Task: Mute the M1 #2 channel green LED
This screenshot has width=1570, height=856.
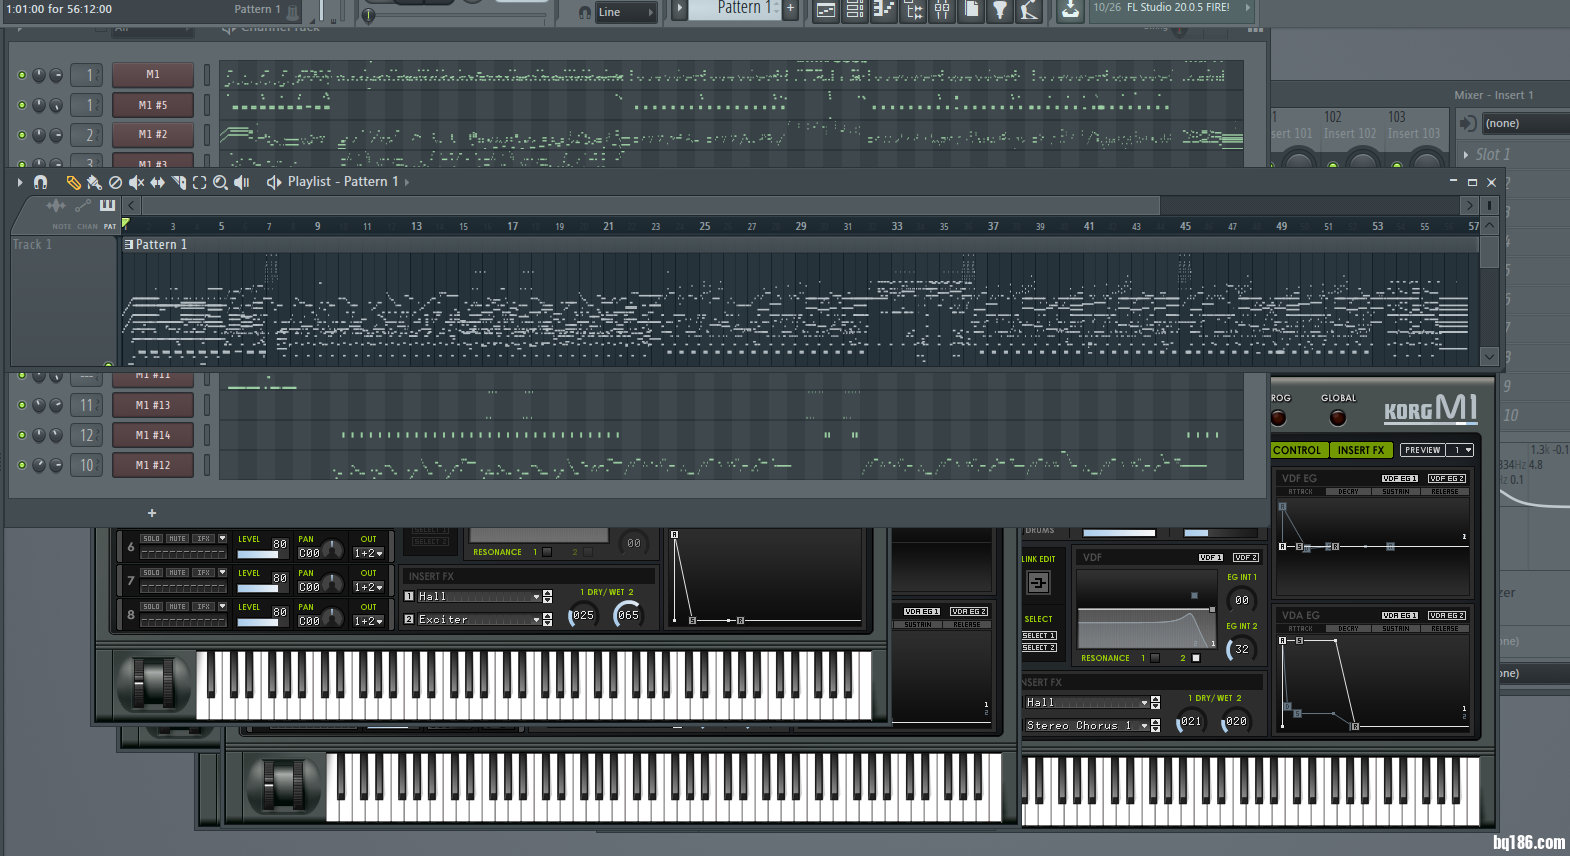Action: point(22,134)
